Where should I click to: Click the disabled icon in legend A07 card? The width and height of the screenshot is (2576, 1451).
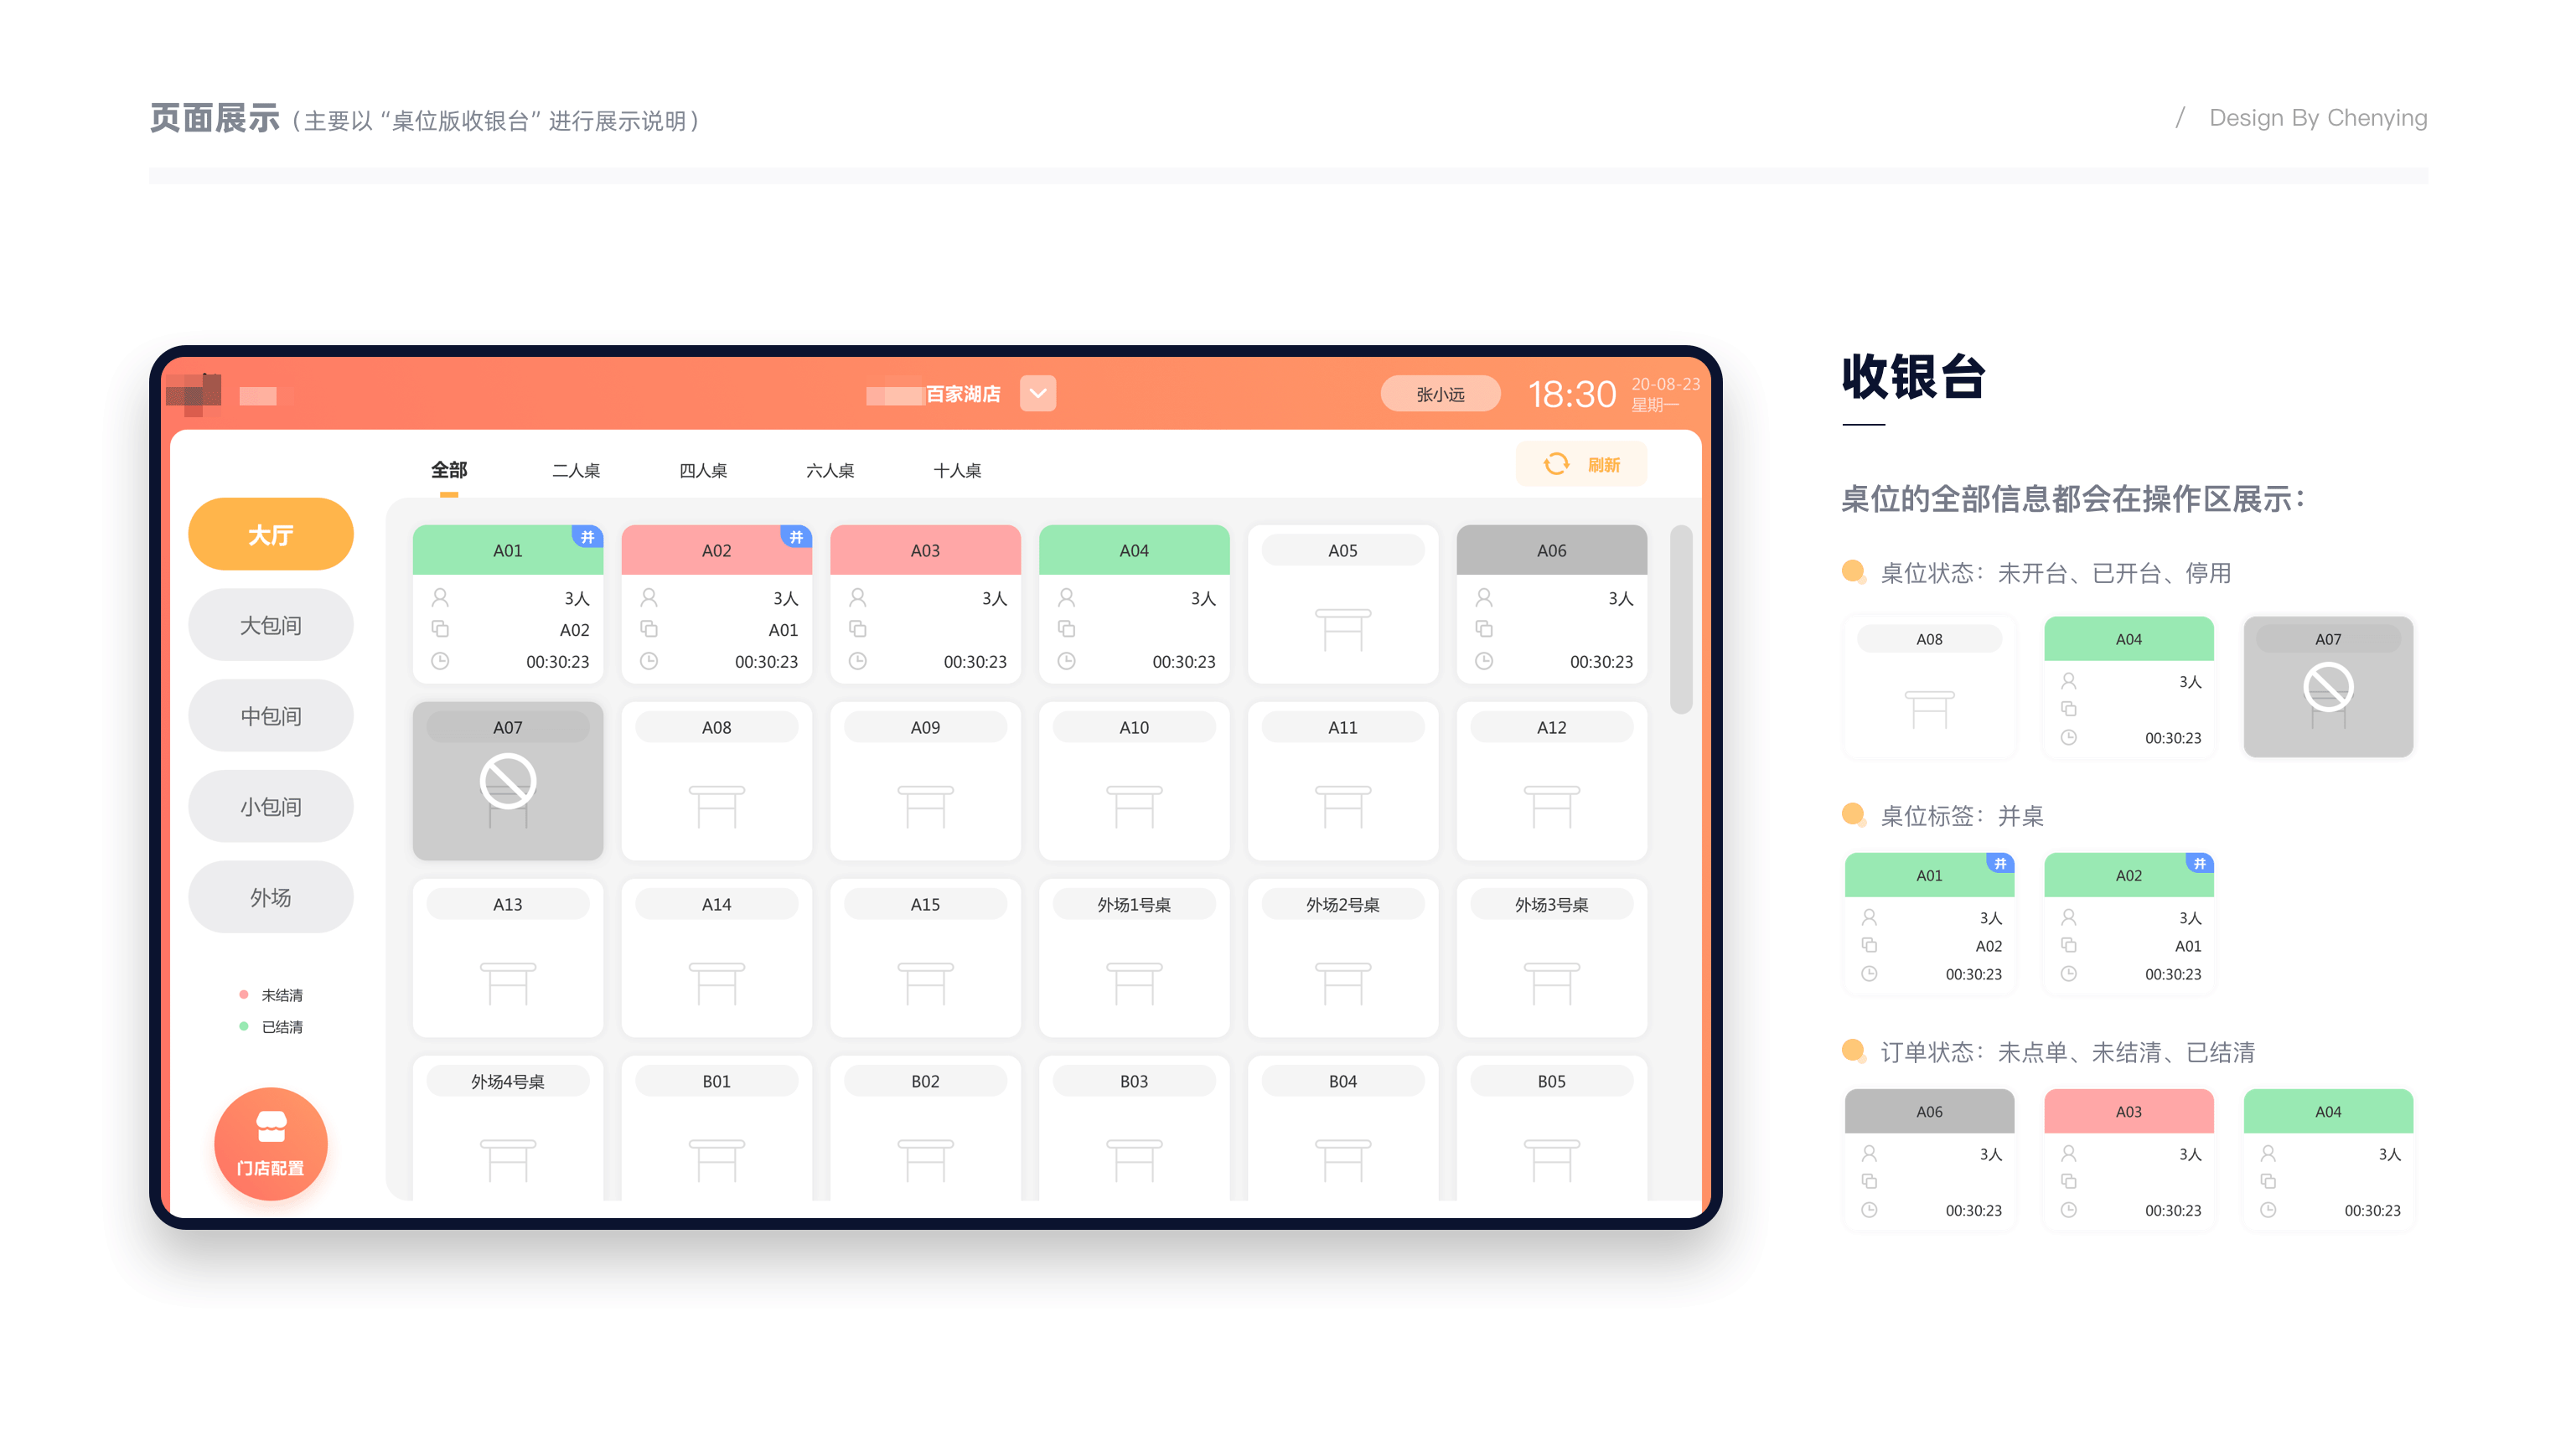pos(2328,687)
